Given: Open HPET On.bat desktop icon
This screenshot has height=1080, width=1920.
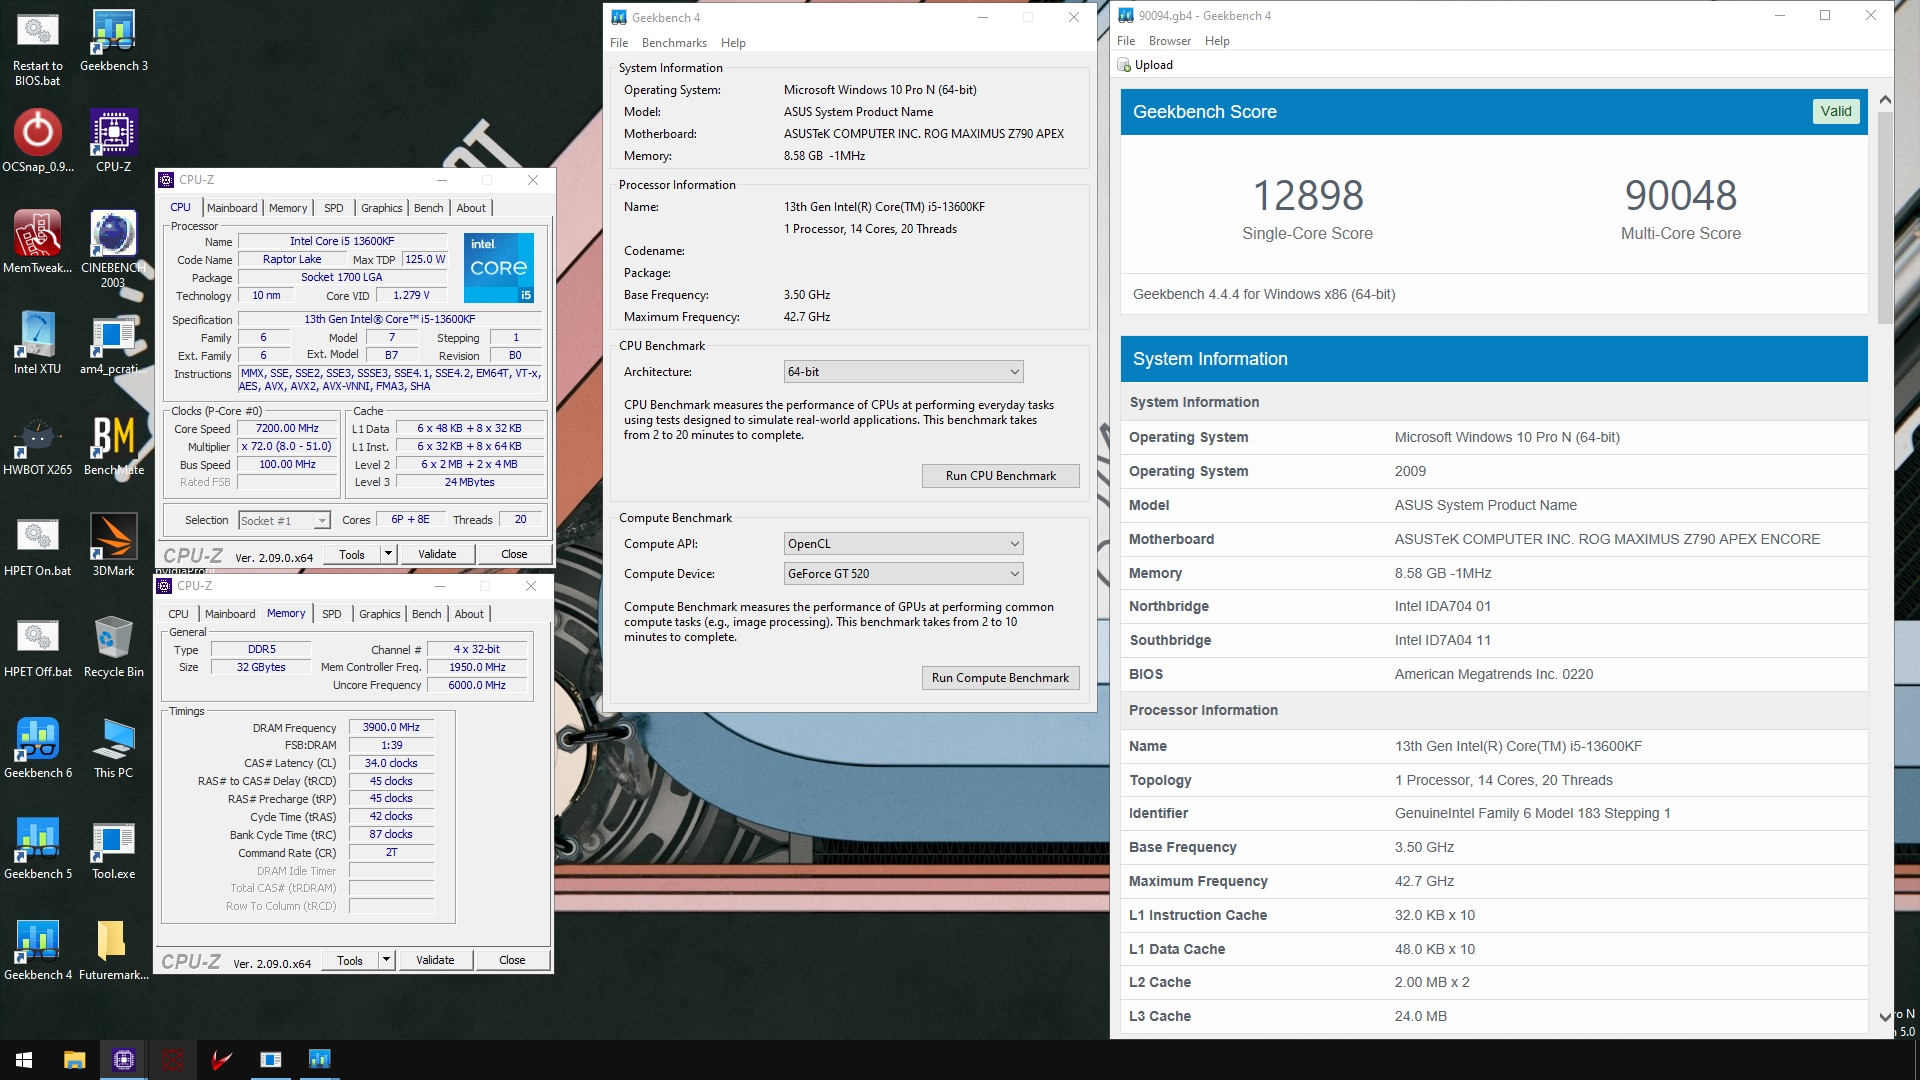Looking at the screenshot, I should 37,545.
